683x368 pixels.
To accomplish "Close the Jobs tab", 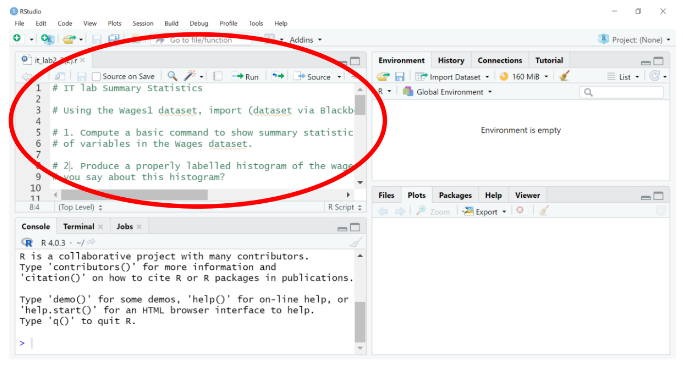I will click(139, 226).
